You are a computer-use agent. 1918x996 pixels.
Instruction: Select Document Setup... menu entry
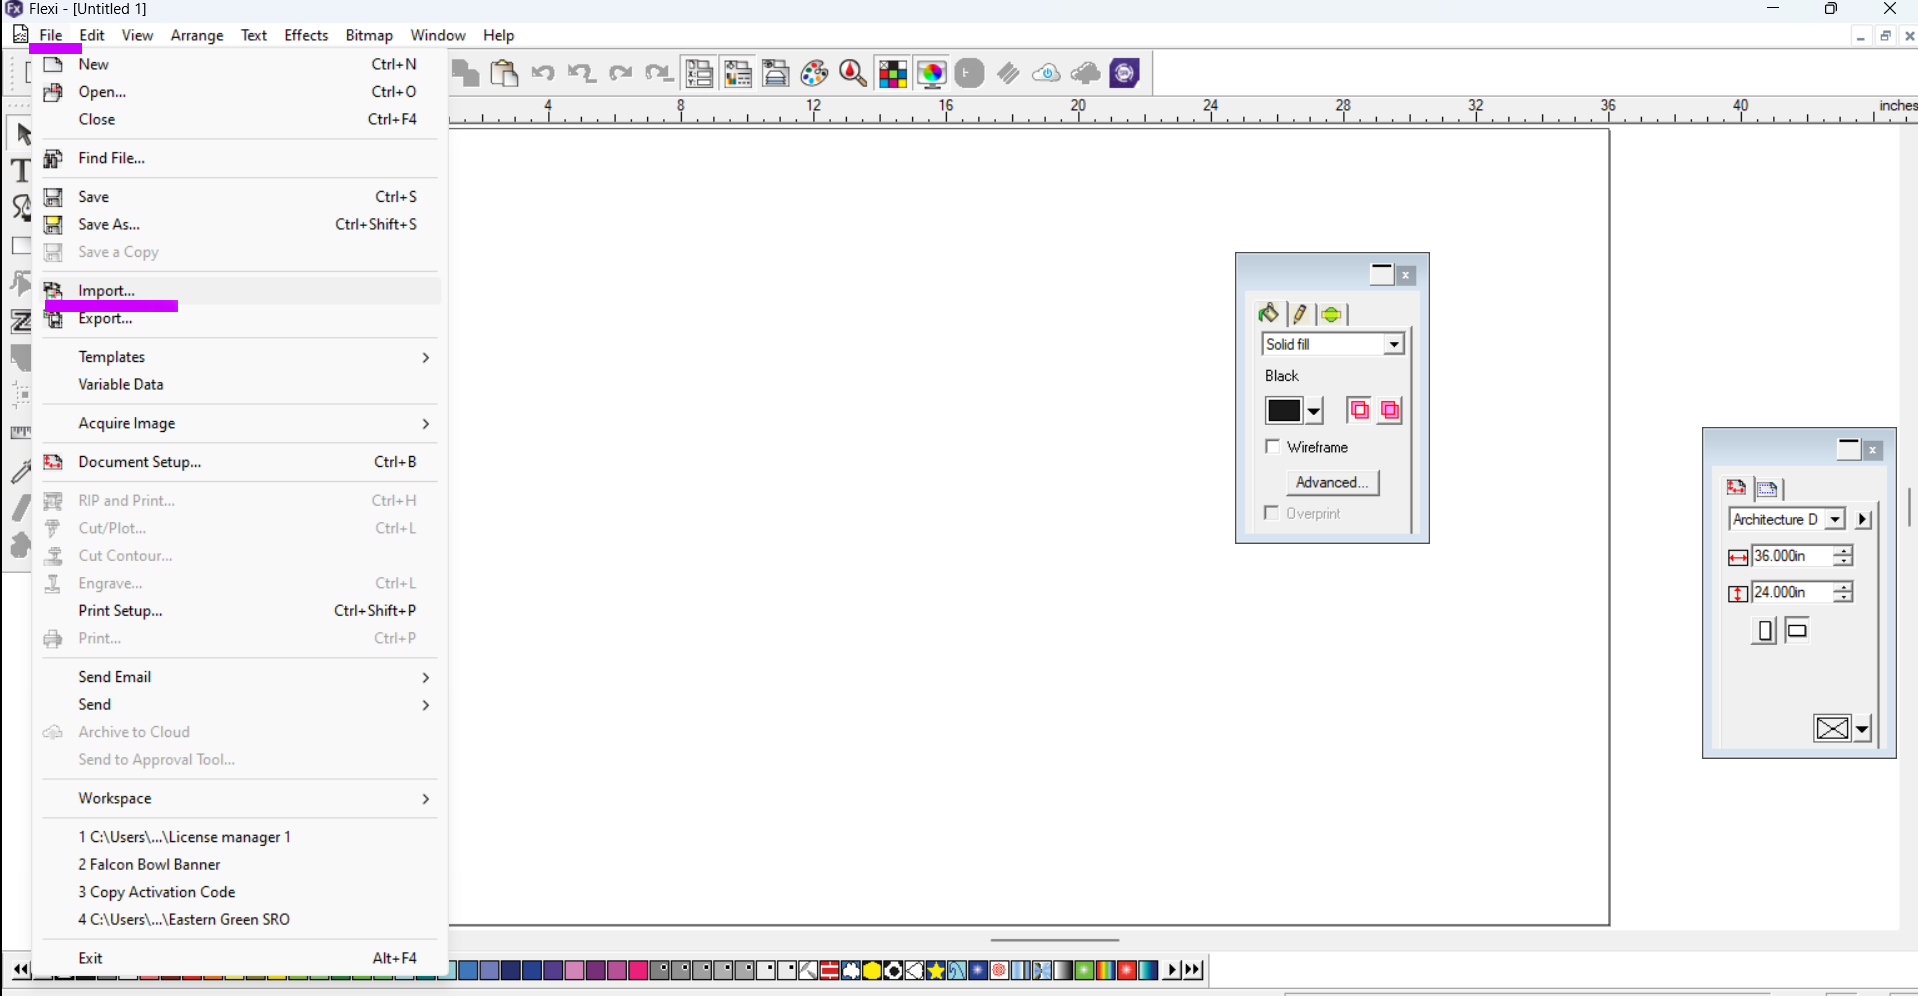tap(238, 462)
